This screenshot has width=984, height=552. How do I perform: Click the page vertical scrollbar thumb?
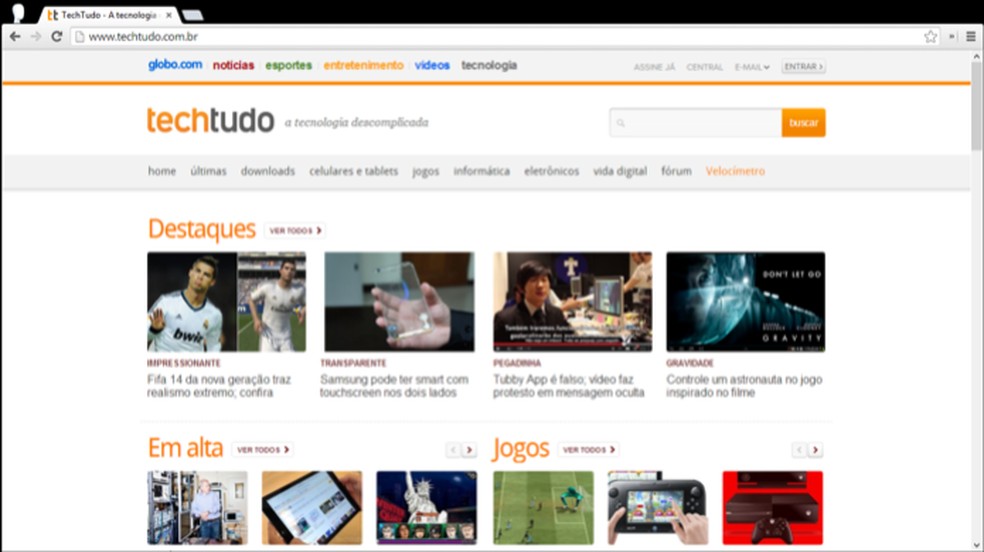[976, 105]
